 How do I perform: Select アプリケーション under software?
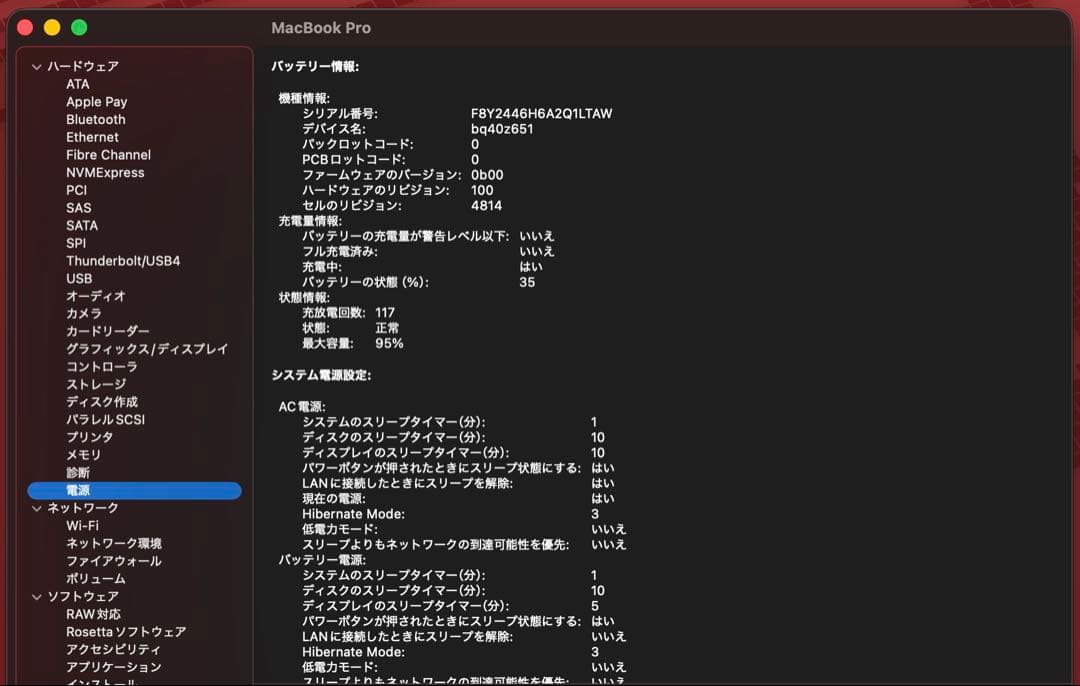114,667
